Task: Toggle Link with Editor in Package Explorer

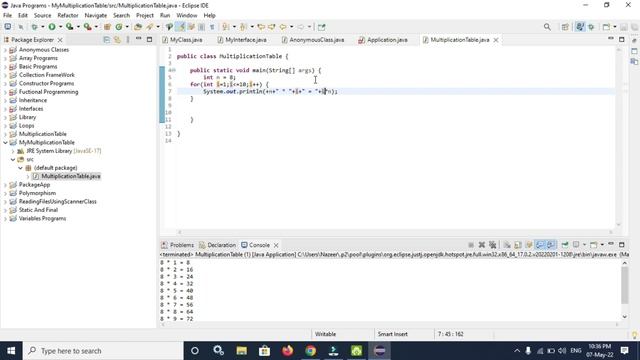Action: (117, 40)
